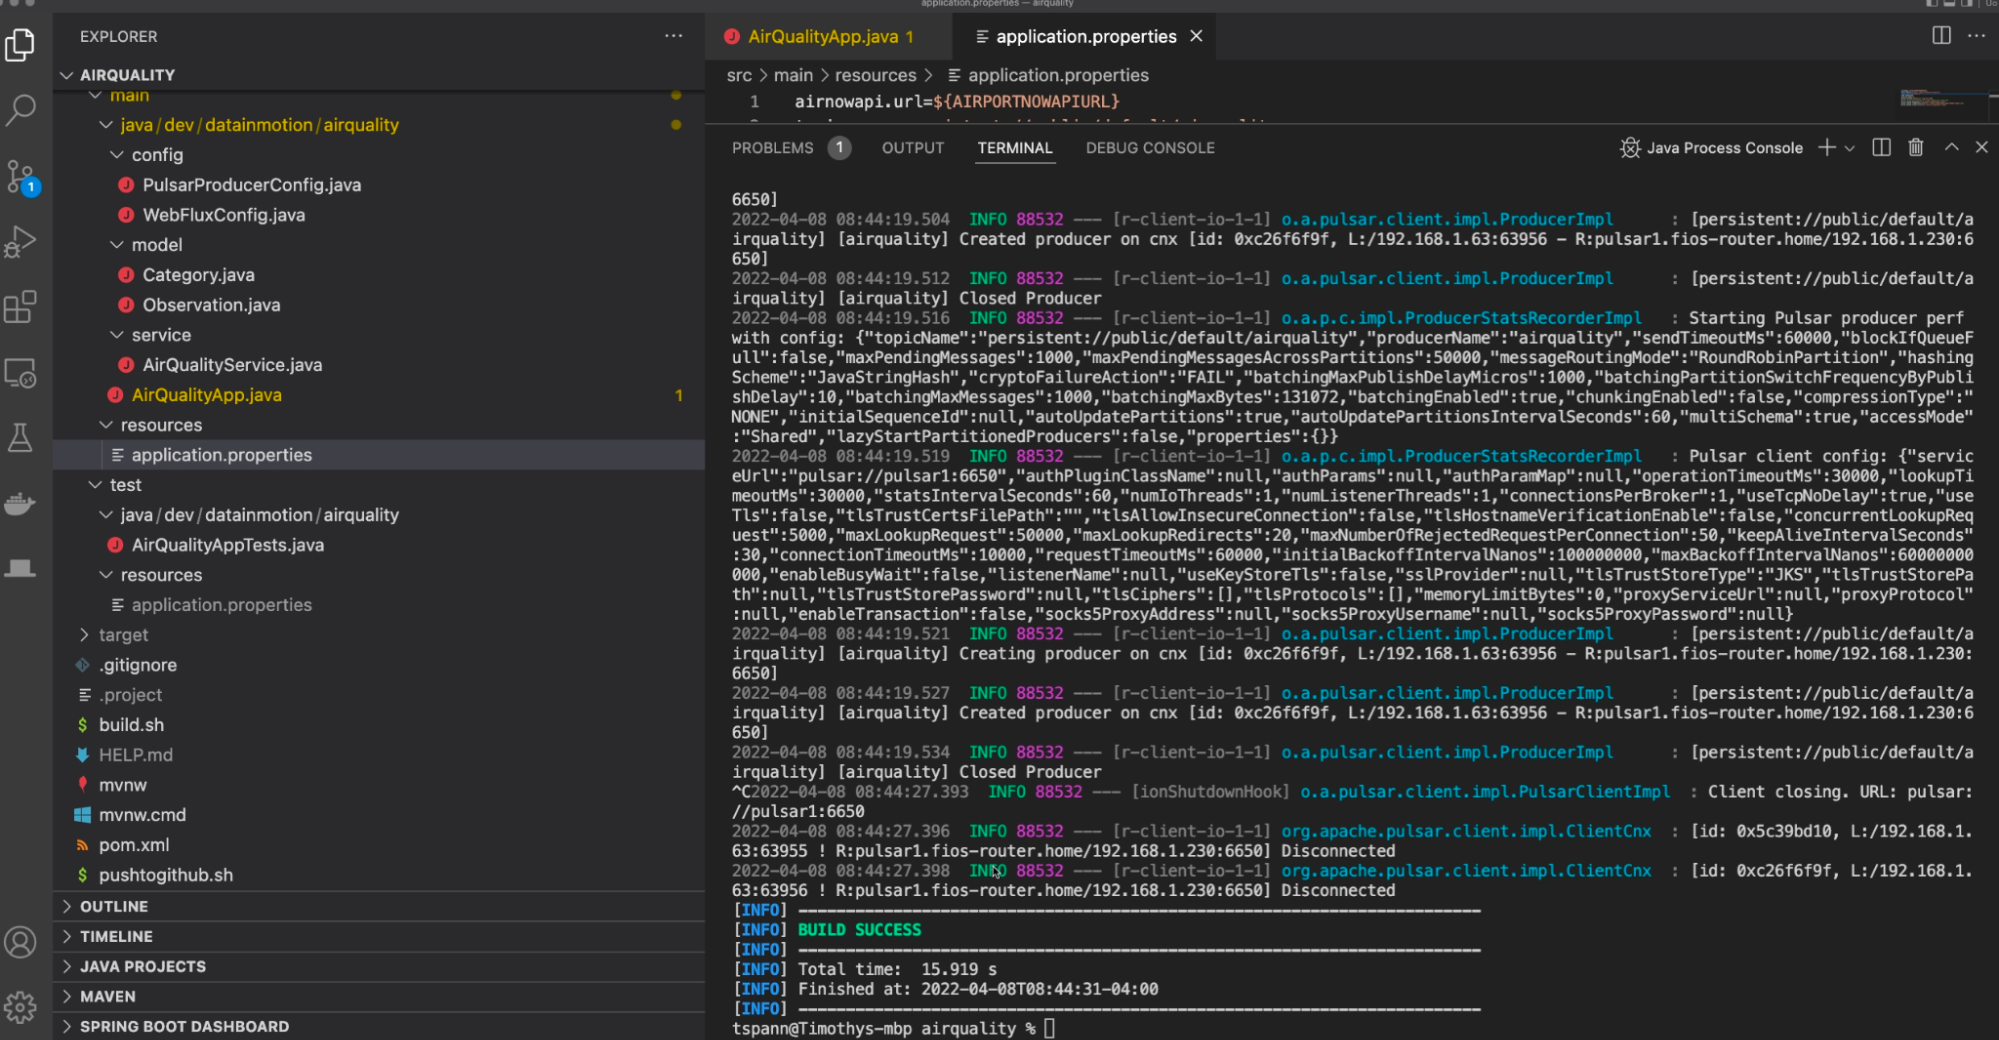Image resolution: width=1999 pixels, height=1040 pixels.
Task: Click the Manage settings gear icon
Action: (x=21, y=1007)
